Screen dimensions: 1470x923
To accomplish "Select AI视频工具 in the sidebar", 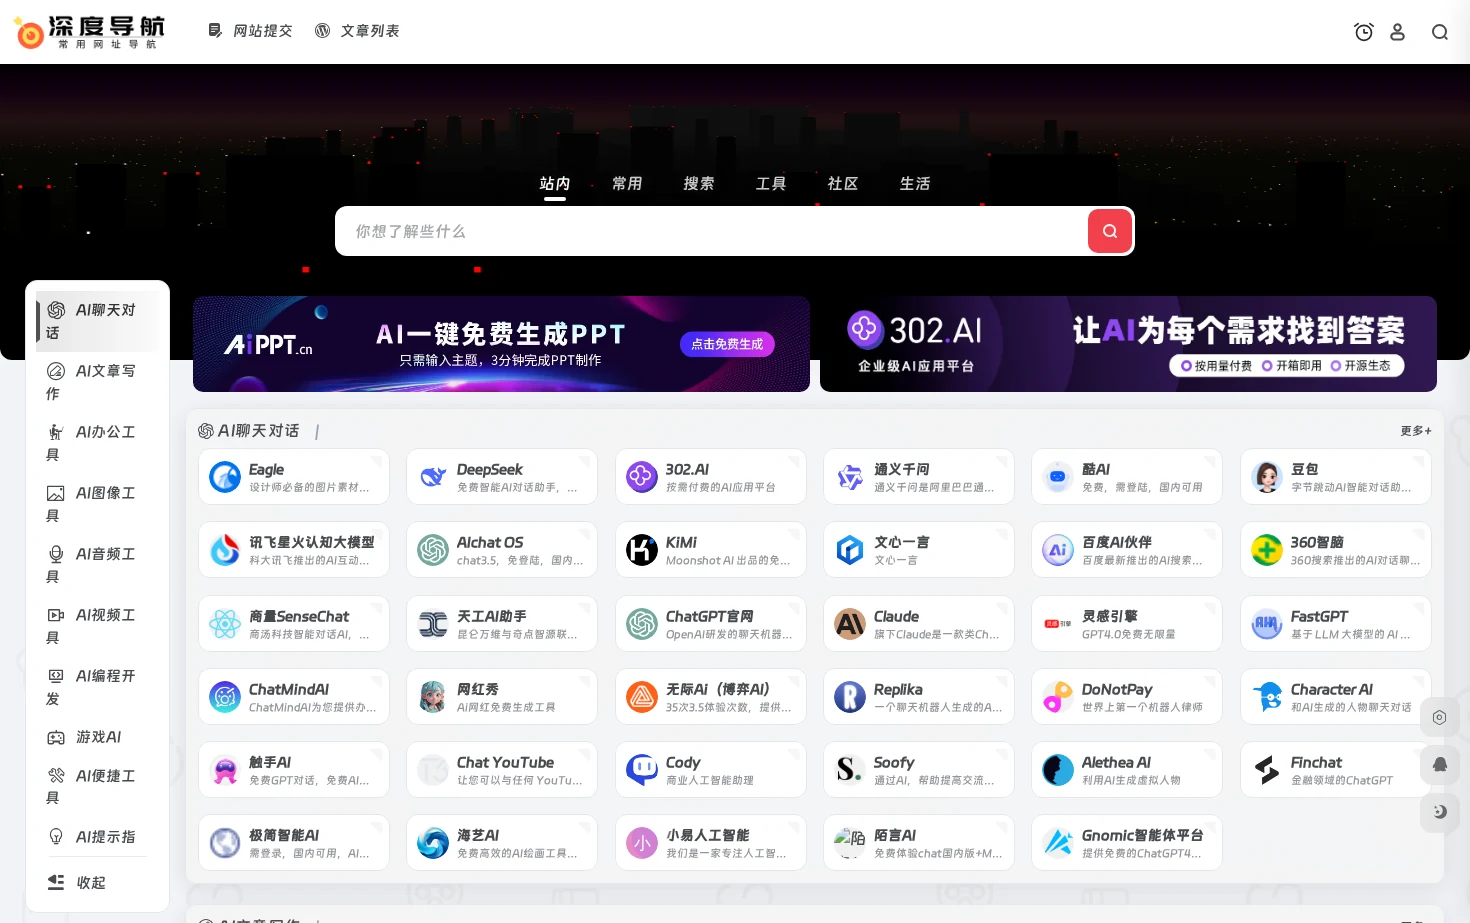I will click(97, 626).
